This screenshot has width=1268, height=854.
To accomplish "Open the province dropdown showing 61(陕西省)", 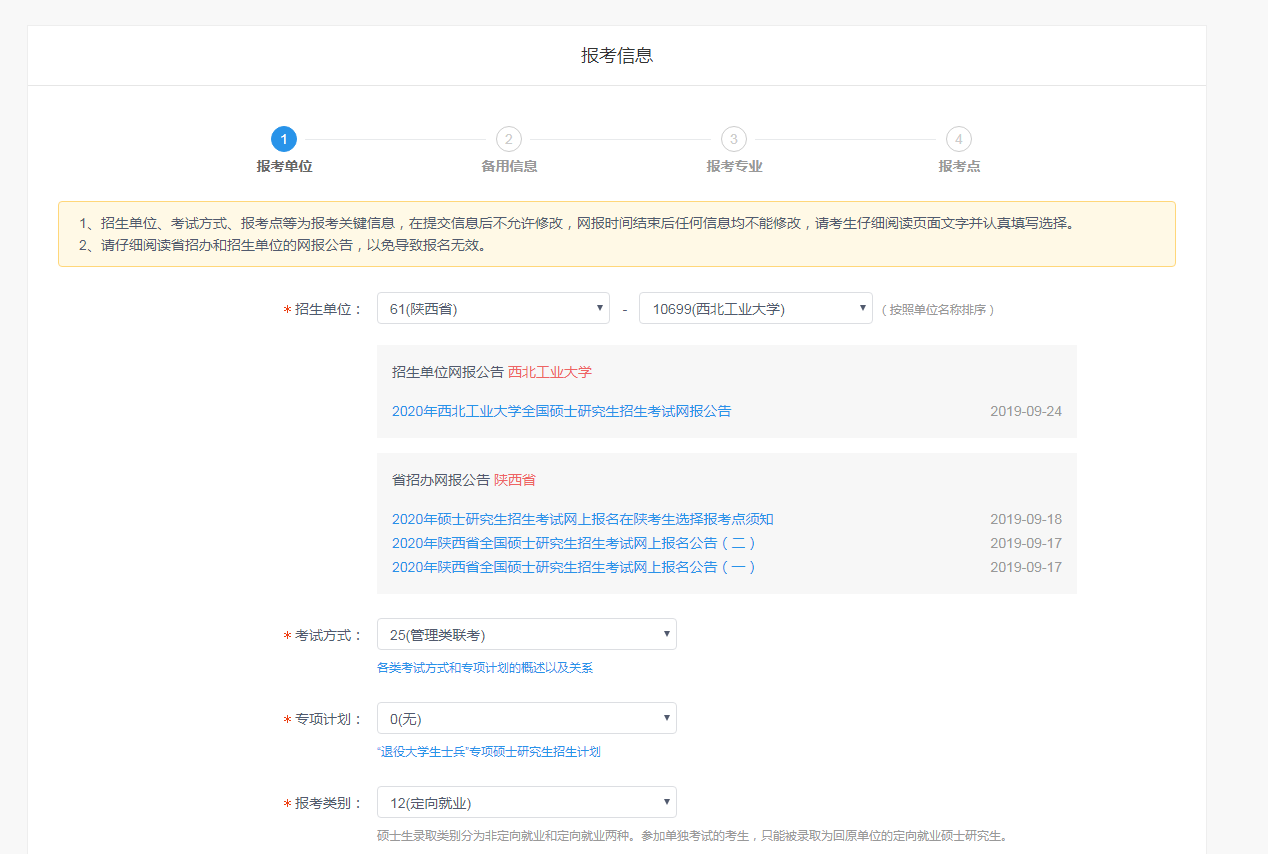I will click(492, 307).
